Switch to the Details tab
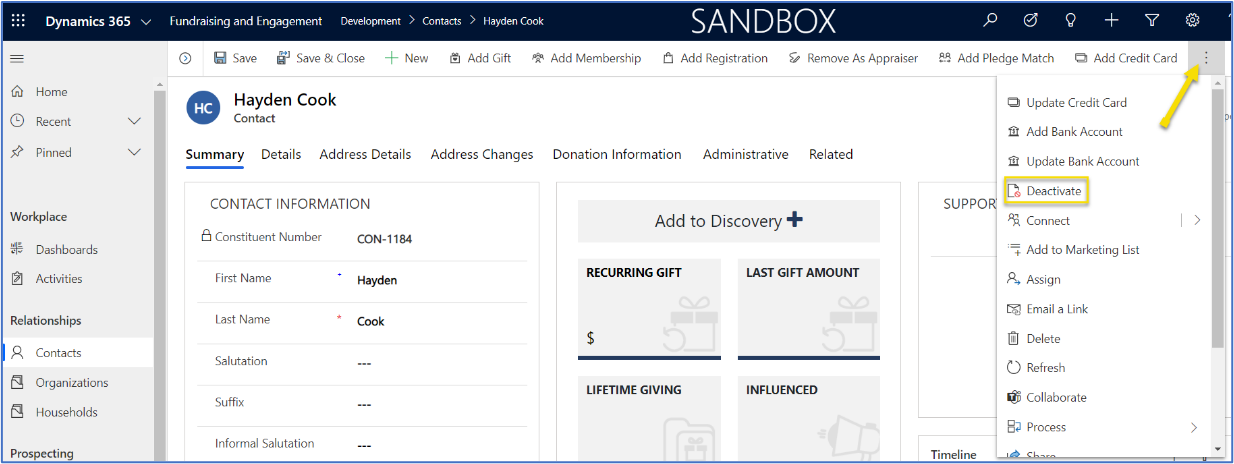Viewport: 1234px width, 464px height. pyautogui.click(x=281, y=154)
